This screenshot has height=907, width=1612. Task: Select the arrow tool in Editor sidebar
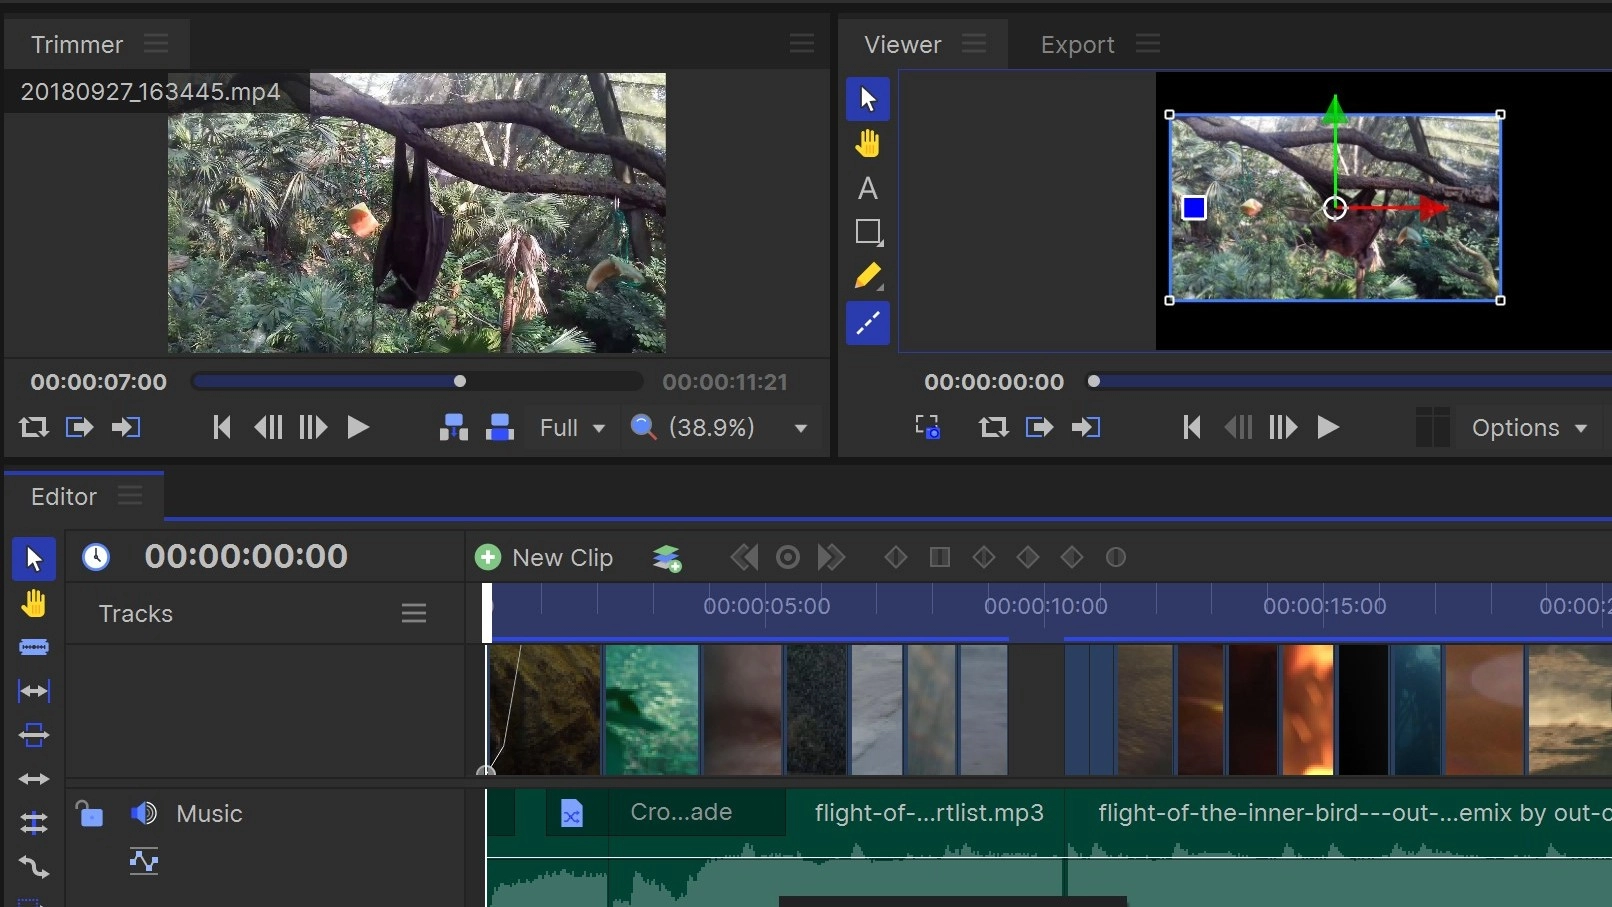click(34, 559)
